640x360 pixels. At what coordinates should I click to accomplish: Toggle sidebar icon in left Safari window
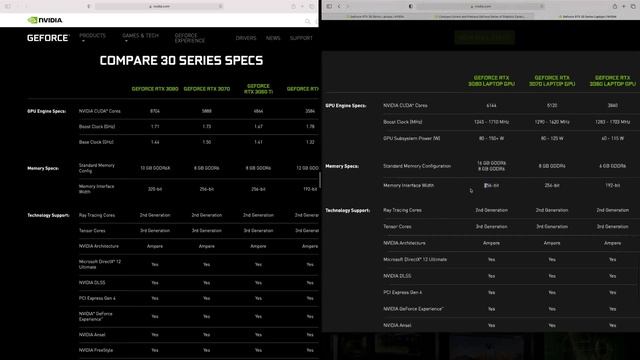(8, 6)
